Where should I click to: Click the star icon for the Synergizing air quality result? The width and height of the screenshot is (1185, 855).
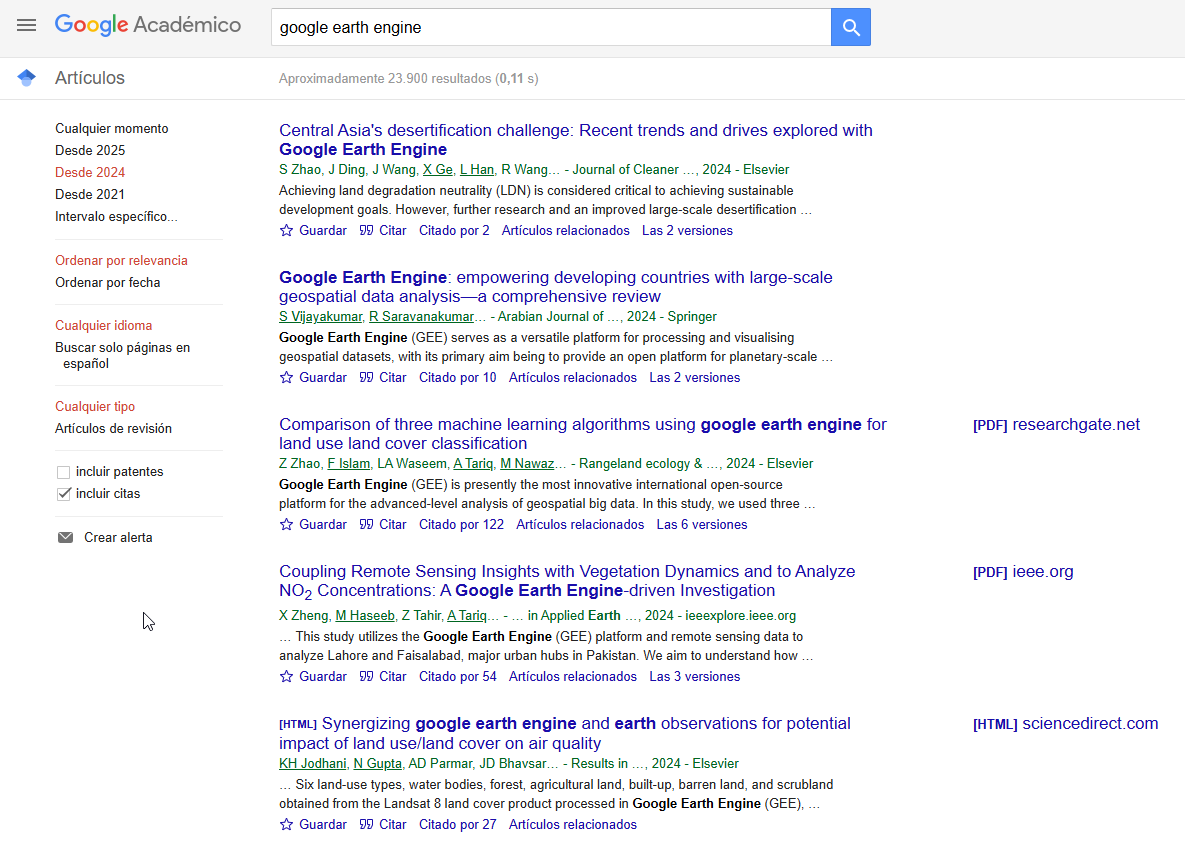tap(286, 825)
